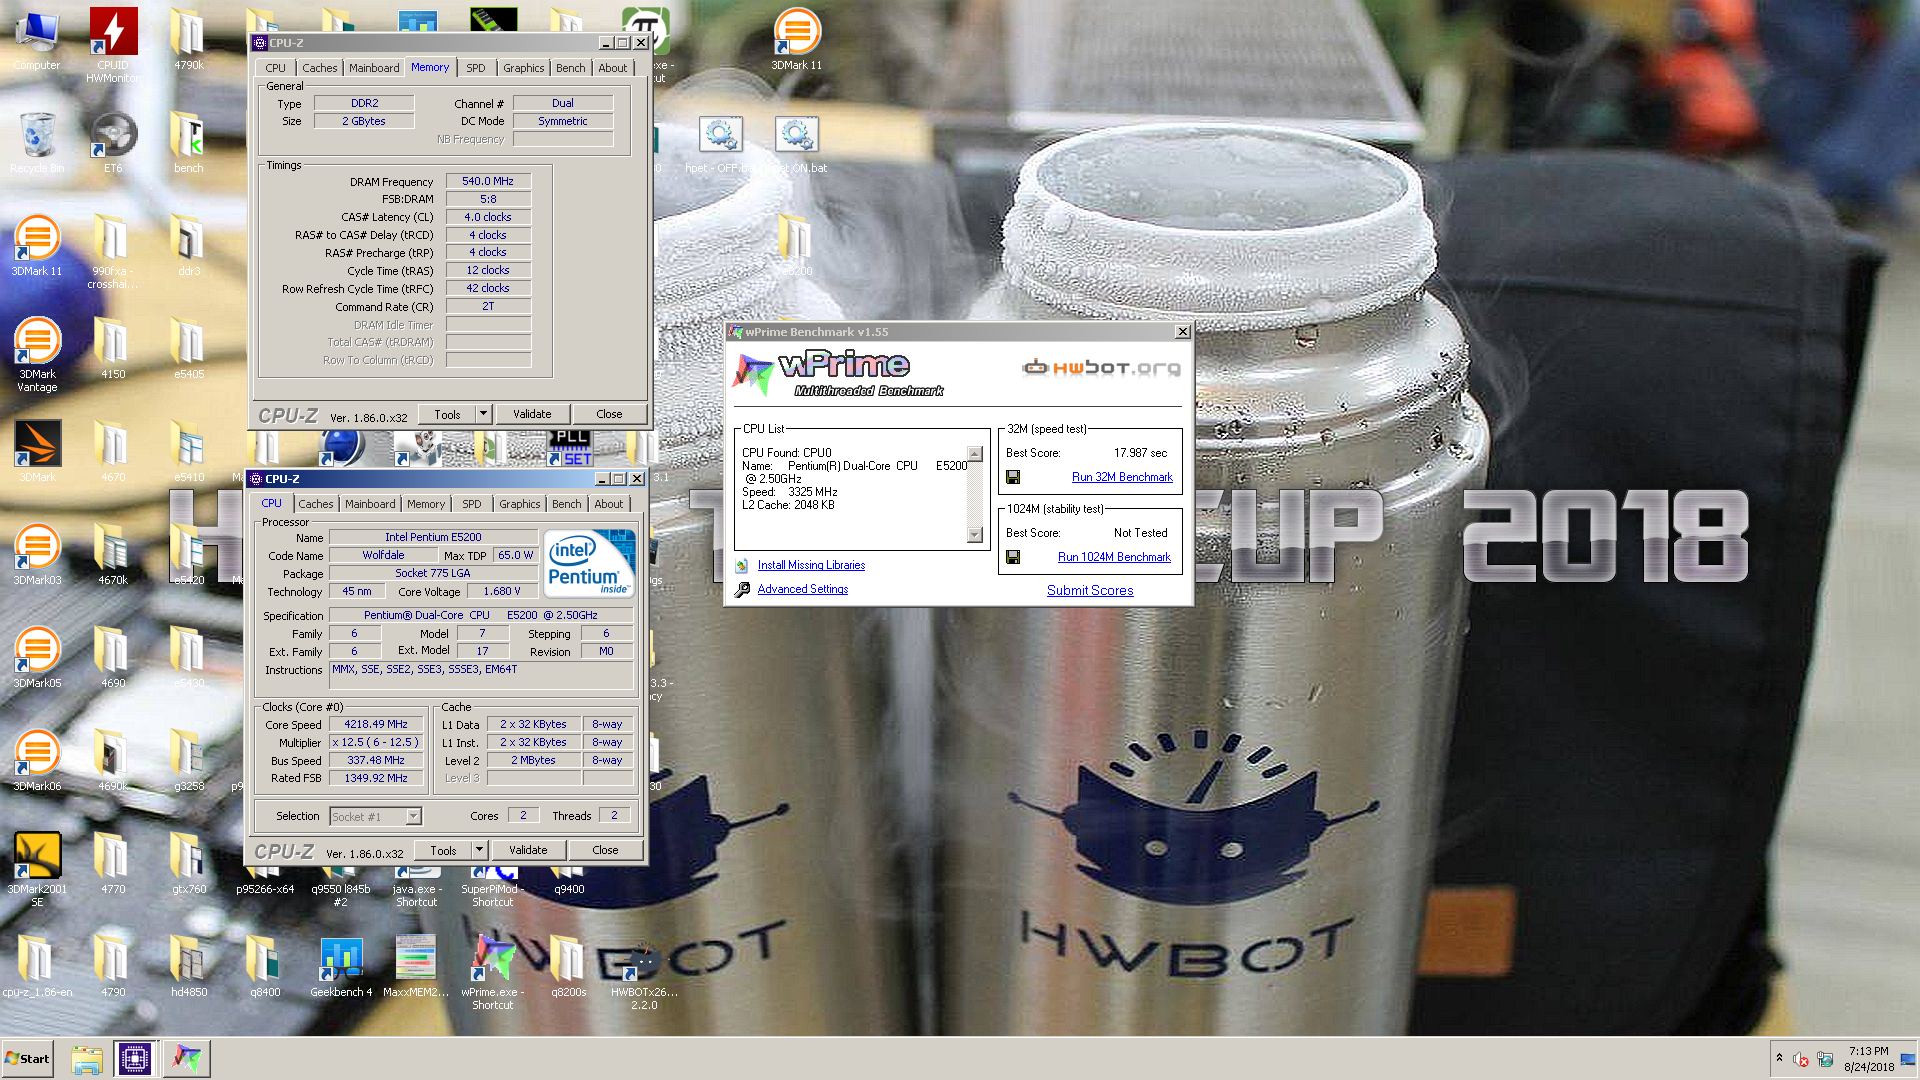The height and width of the screenshot is (1080, 1920).
Task: Launch 3DMark Vantage shortcut
Action: (37, 354)
